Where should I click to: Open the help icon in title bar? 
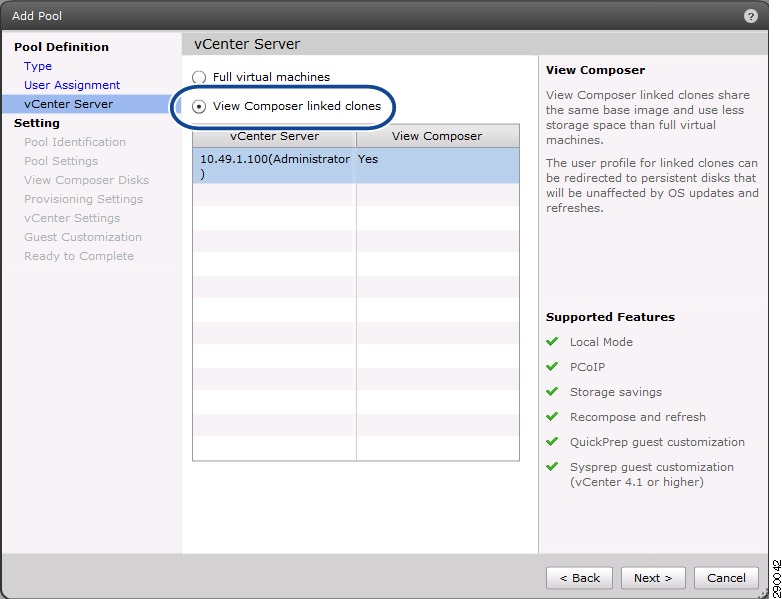click(x=750, y=16)
